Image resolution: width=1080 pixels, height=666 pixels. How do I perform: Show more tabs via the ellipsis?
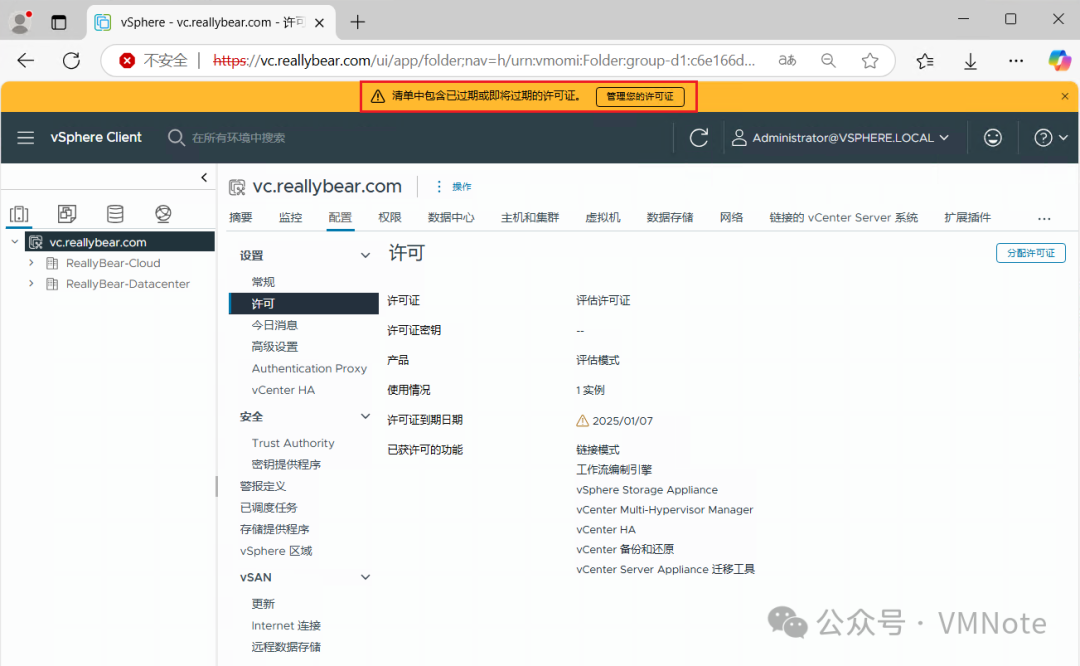(x=1044, y=218)
